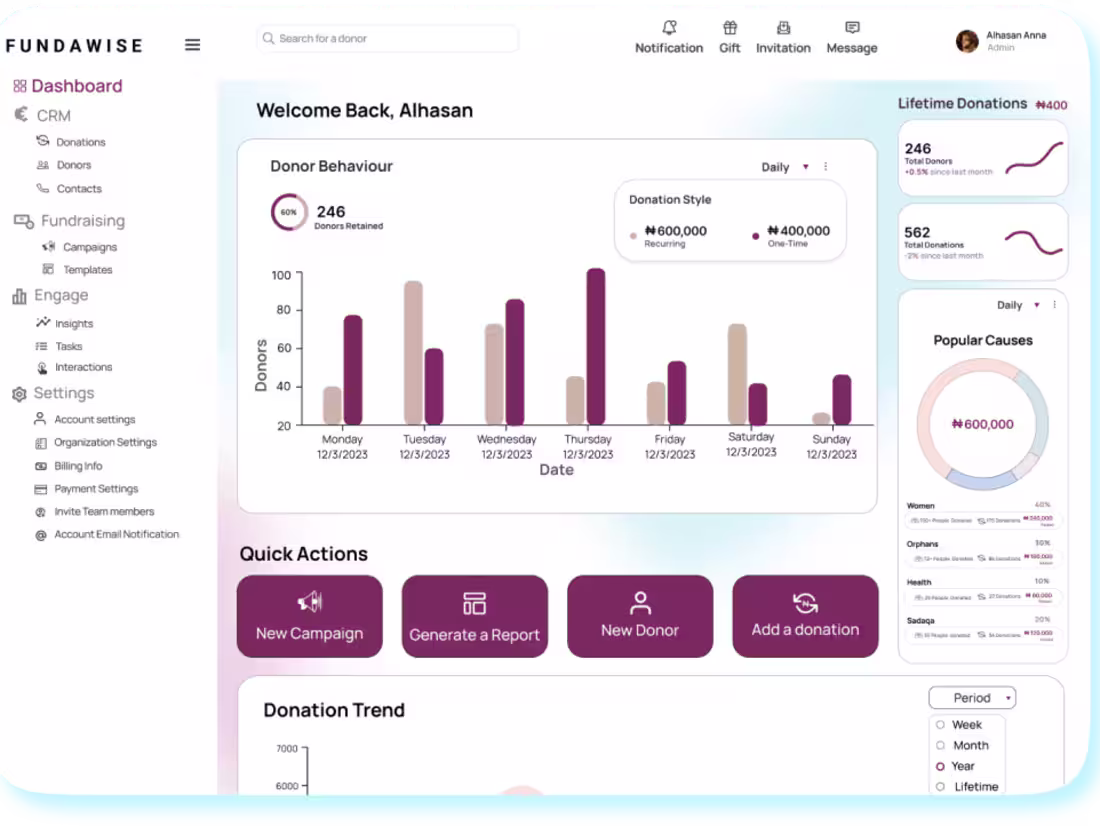This screenshot has width=1100, height=826.
Task: Open the Period dropdown in Donation Trend
Action: coord(971,697)
